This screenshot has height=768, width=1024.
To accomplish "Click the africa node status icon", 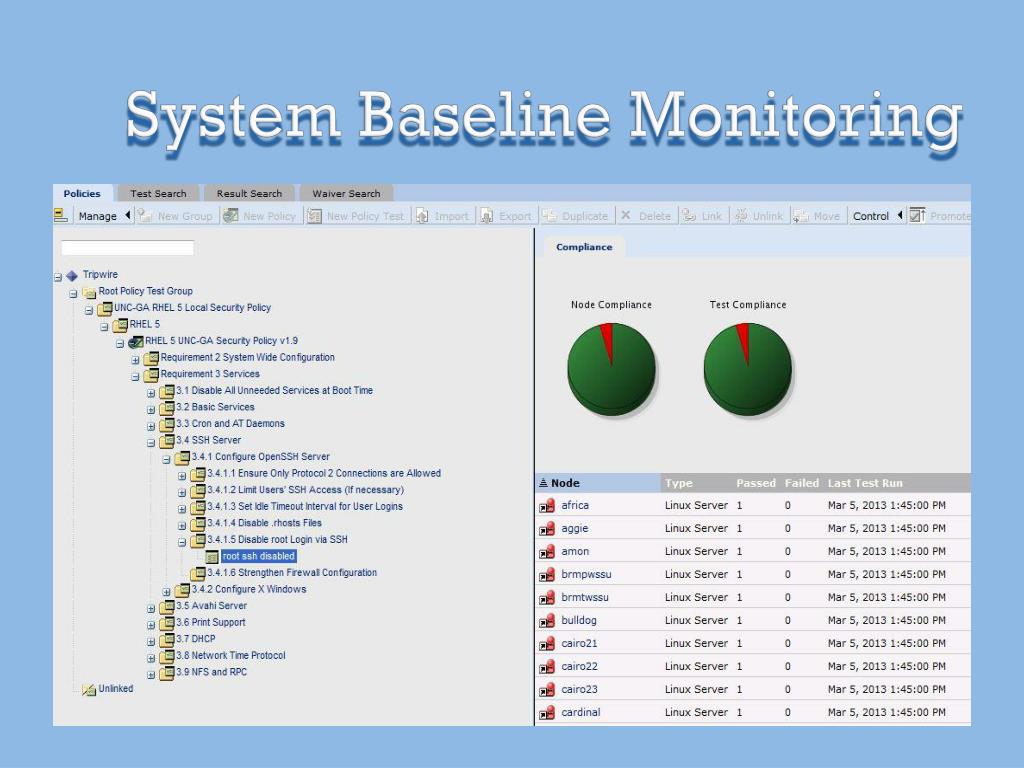I will pyautogui.click(x=547, y=506).
